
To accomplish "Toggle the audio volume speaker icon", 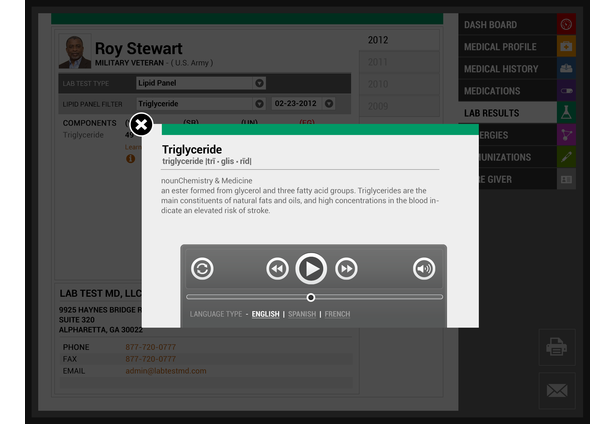I will coord(424,269).
